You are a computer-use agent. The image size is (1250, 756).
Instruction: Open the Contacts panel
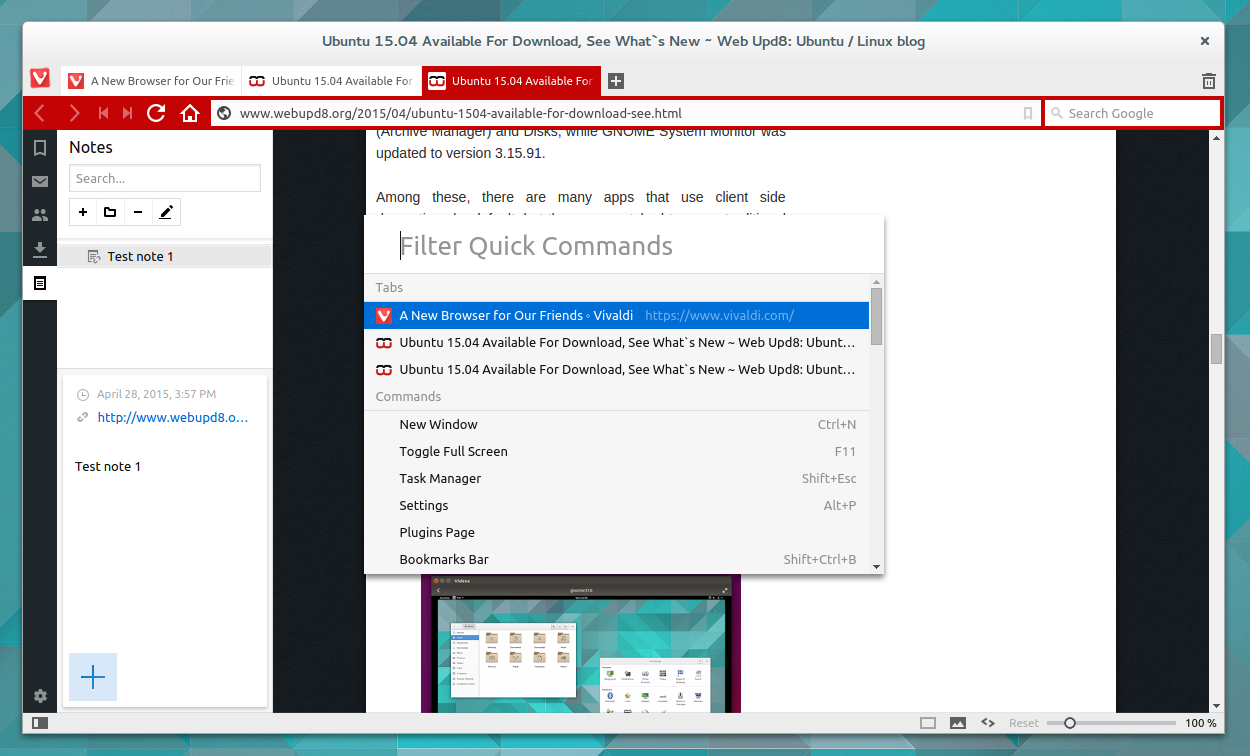tap(40, 215)
